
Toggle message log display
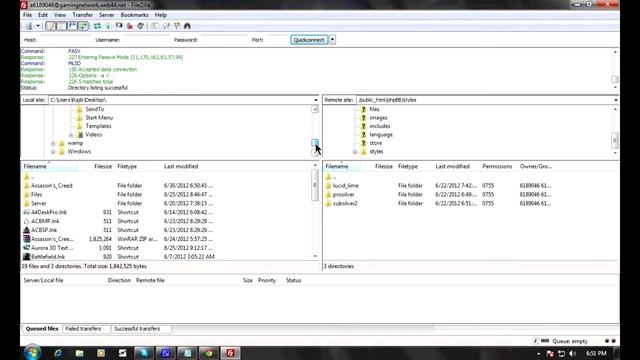(x=51, y=26)
